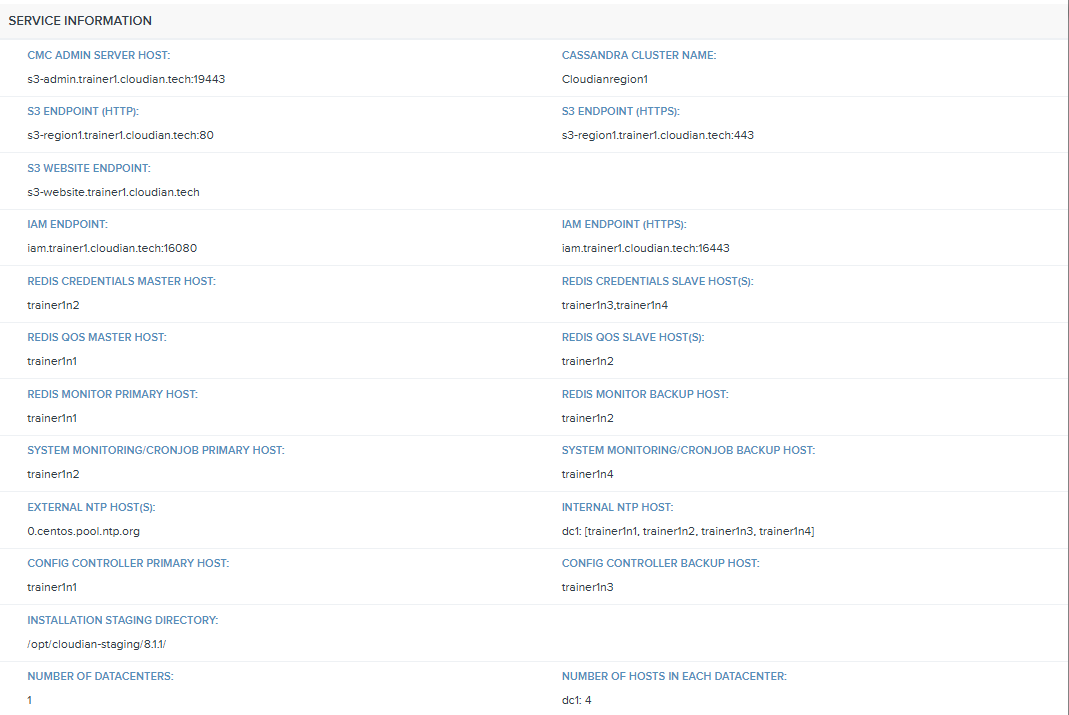Select REDIS MONITOR PRIMARY HOST label
This screenshot has height=715, width=1069.
pyautogui.click(x=112, y=395)
